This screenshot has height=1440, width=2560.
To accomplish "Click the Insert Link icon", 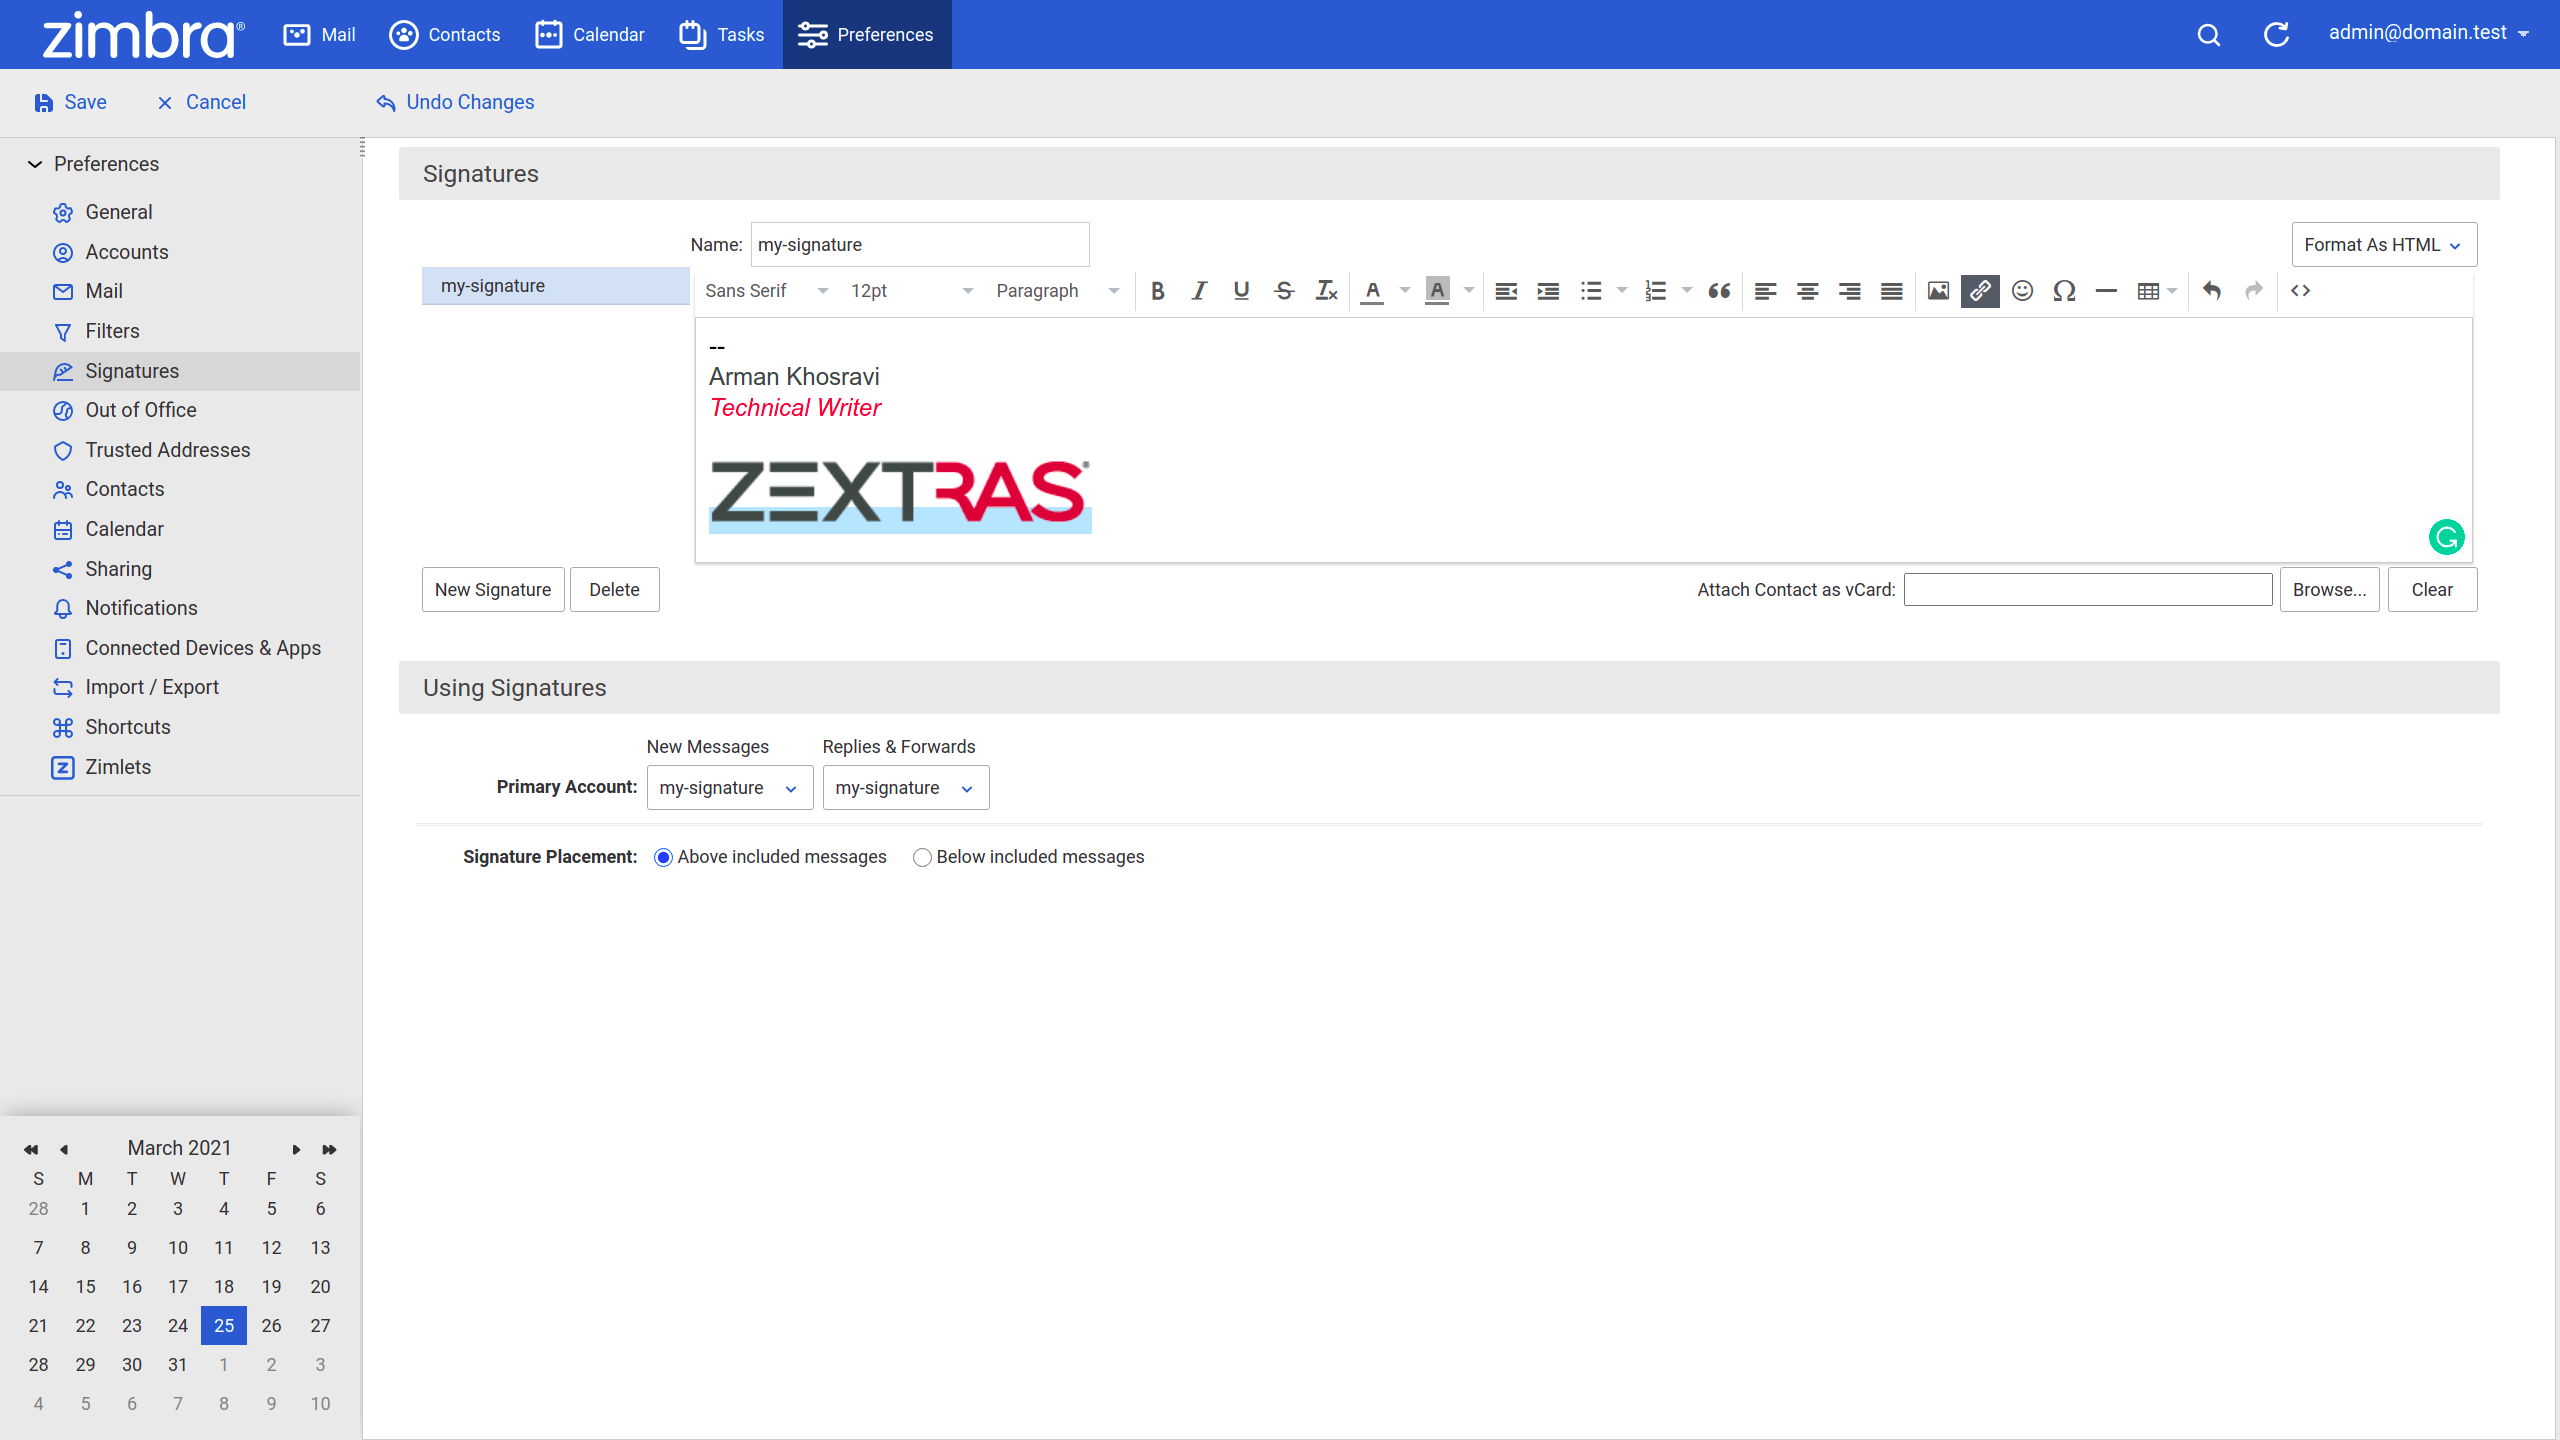I will pos(1978,290).
